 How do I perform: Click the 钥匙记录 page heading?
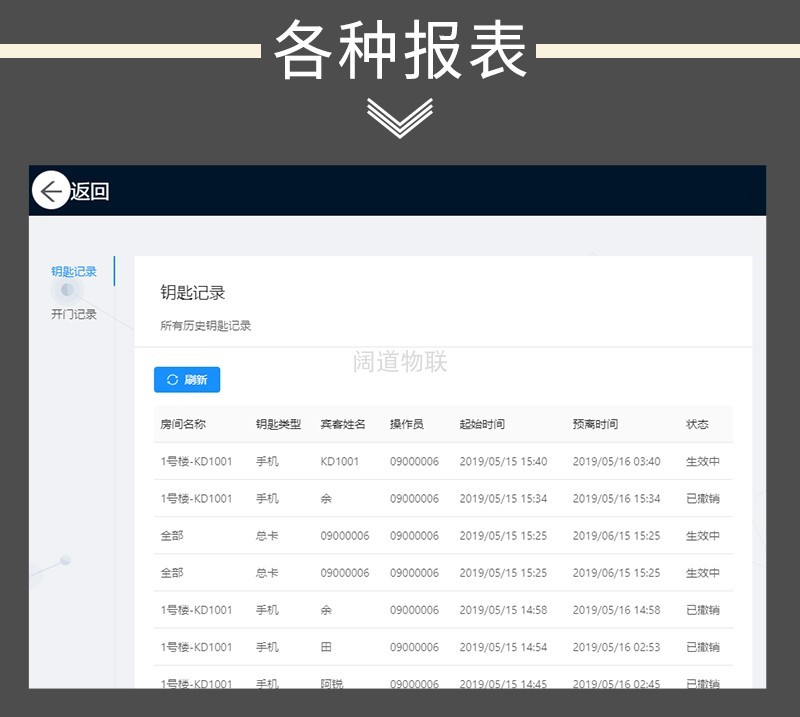coord(193,292)
